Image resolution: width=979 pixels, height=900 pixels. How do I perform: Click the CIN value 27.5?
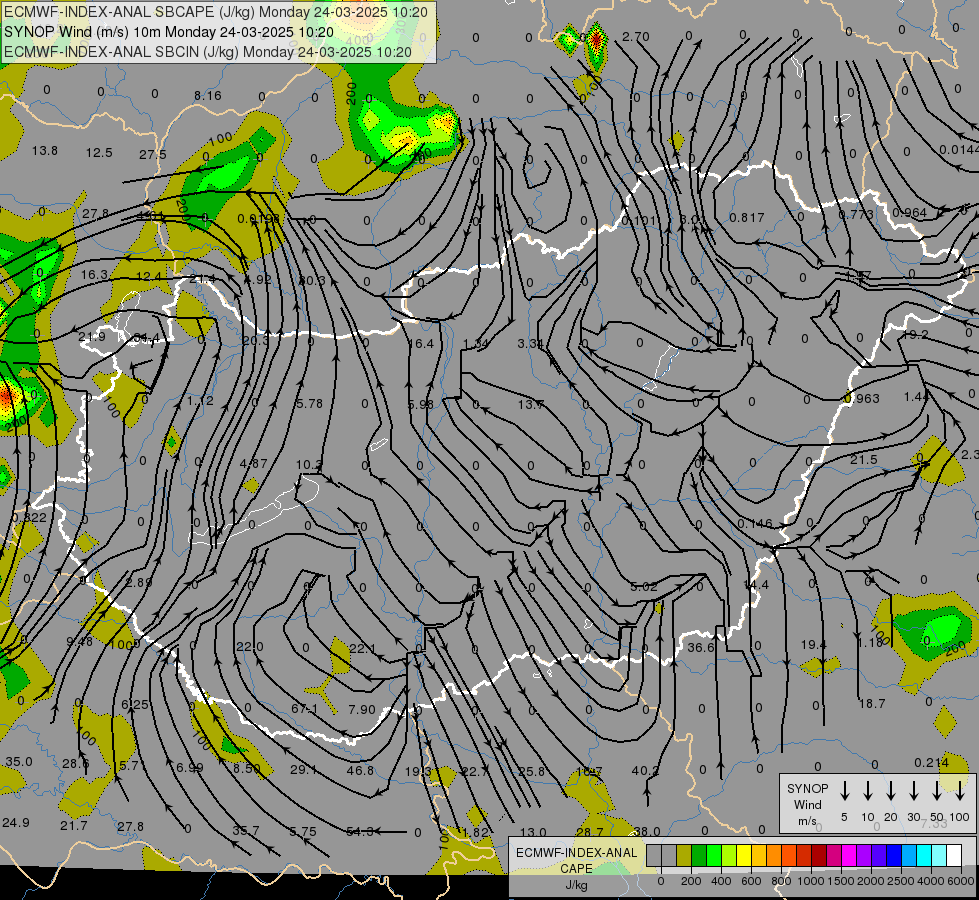click(153, 155)
